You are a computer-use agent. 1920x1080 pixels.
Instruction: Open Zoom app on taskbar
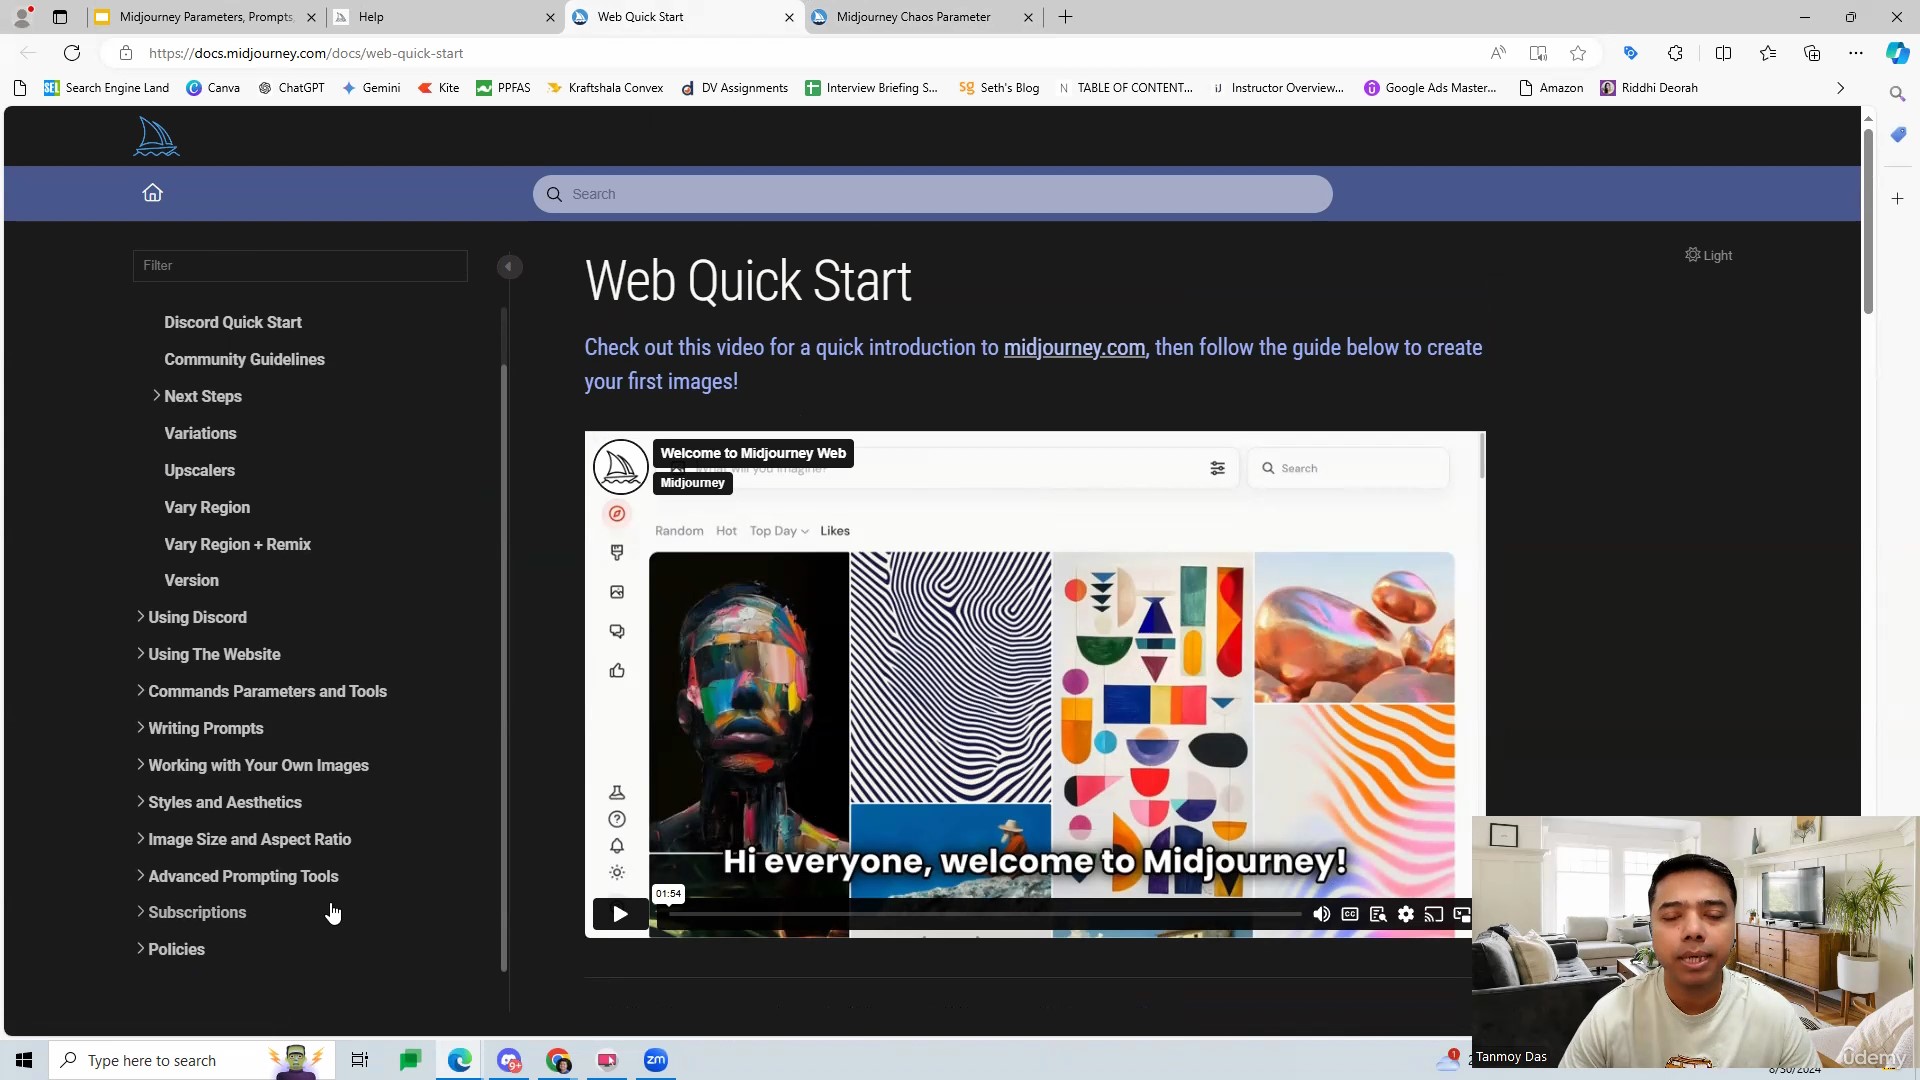656,1060
